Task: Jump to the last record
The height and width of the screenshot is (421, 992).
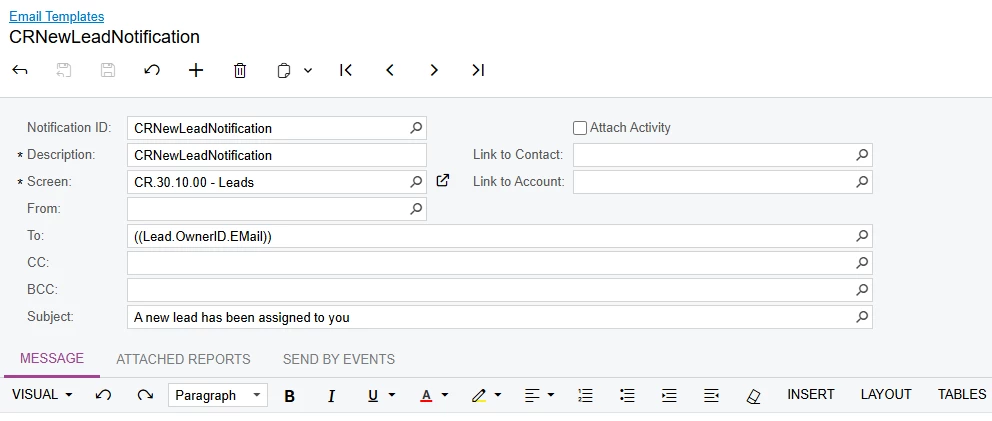Action: [478, 70]
